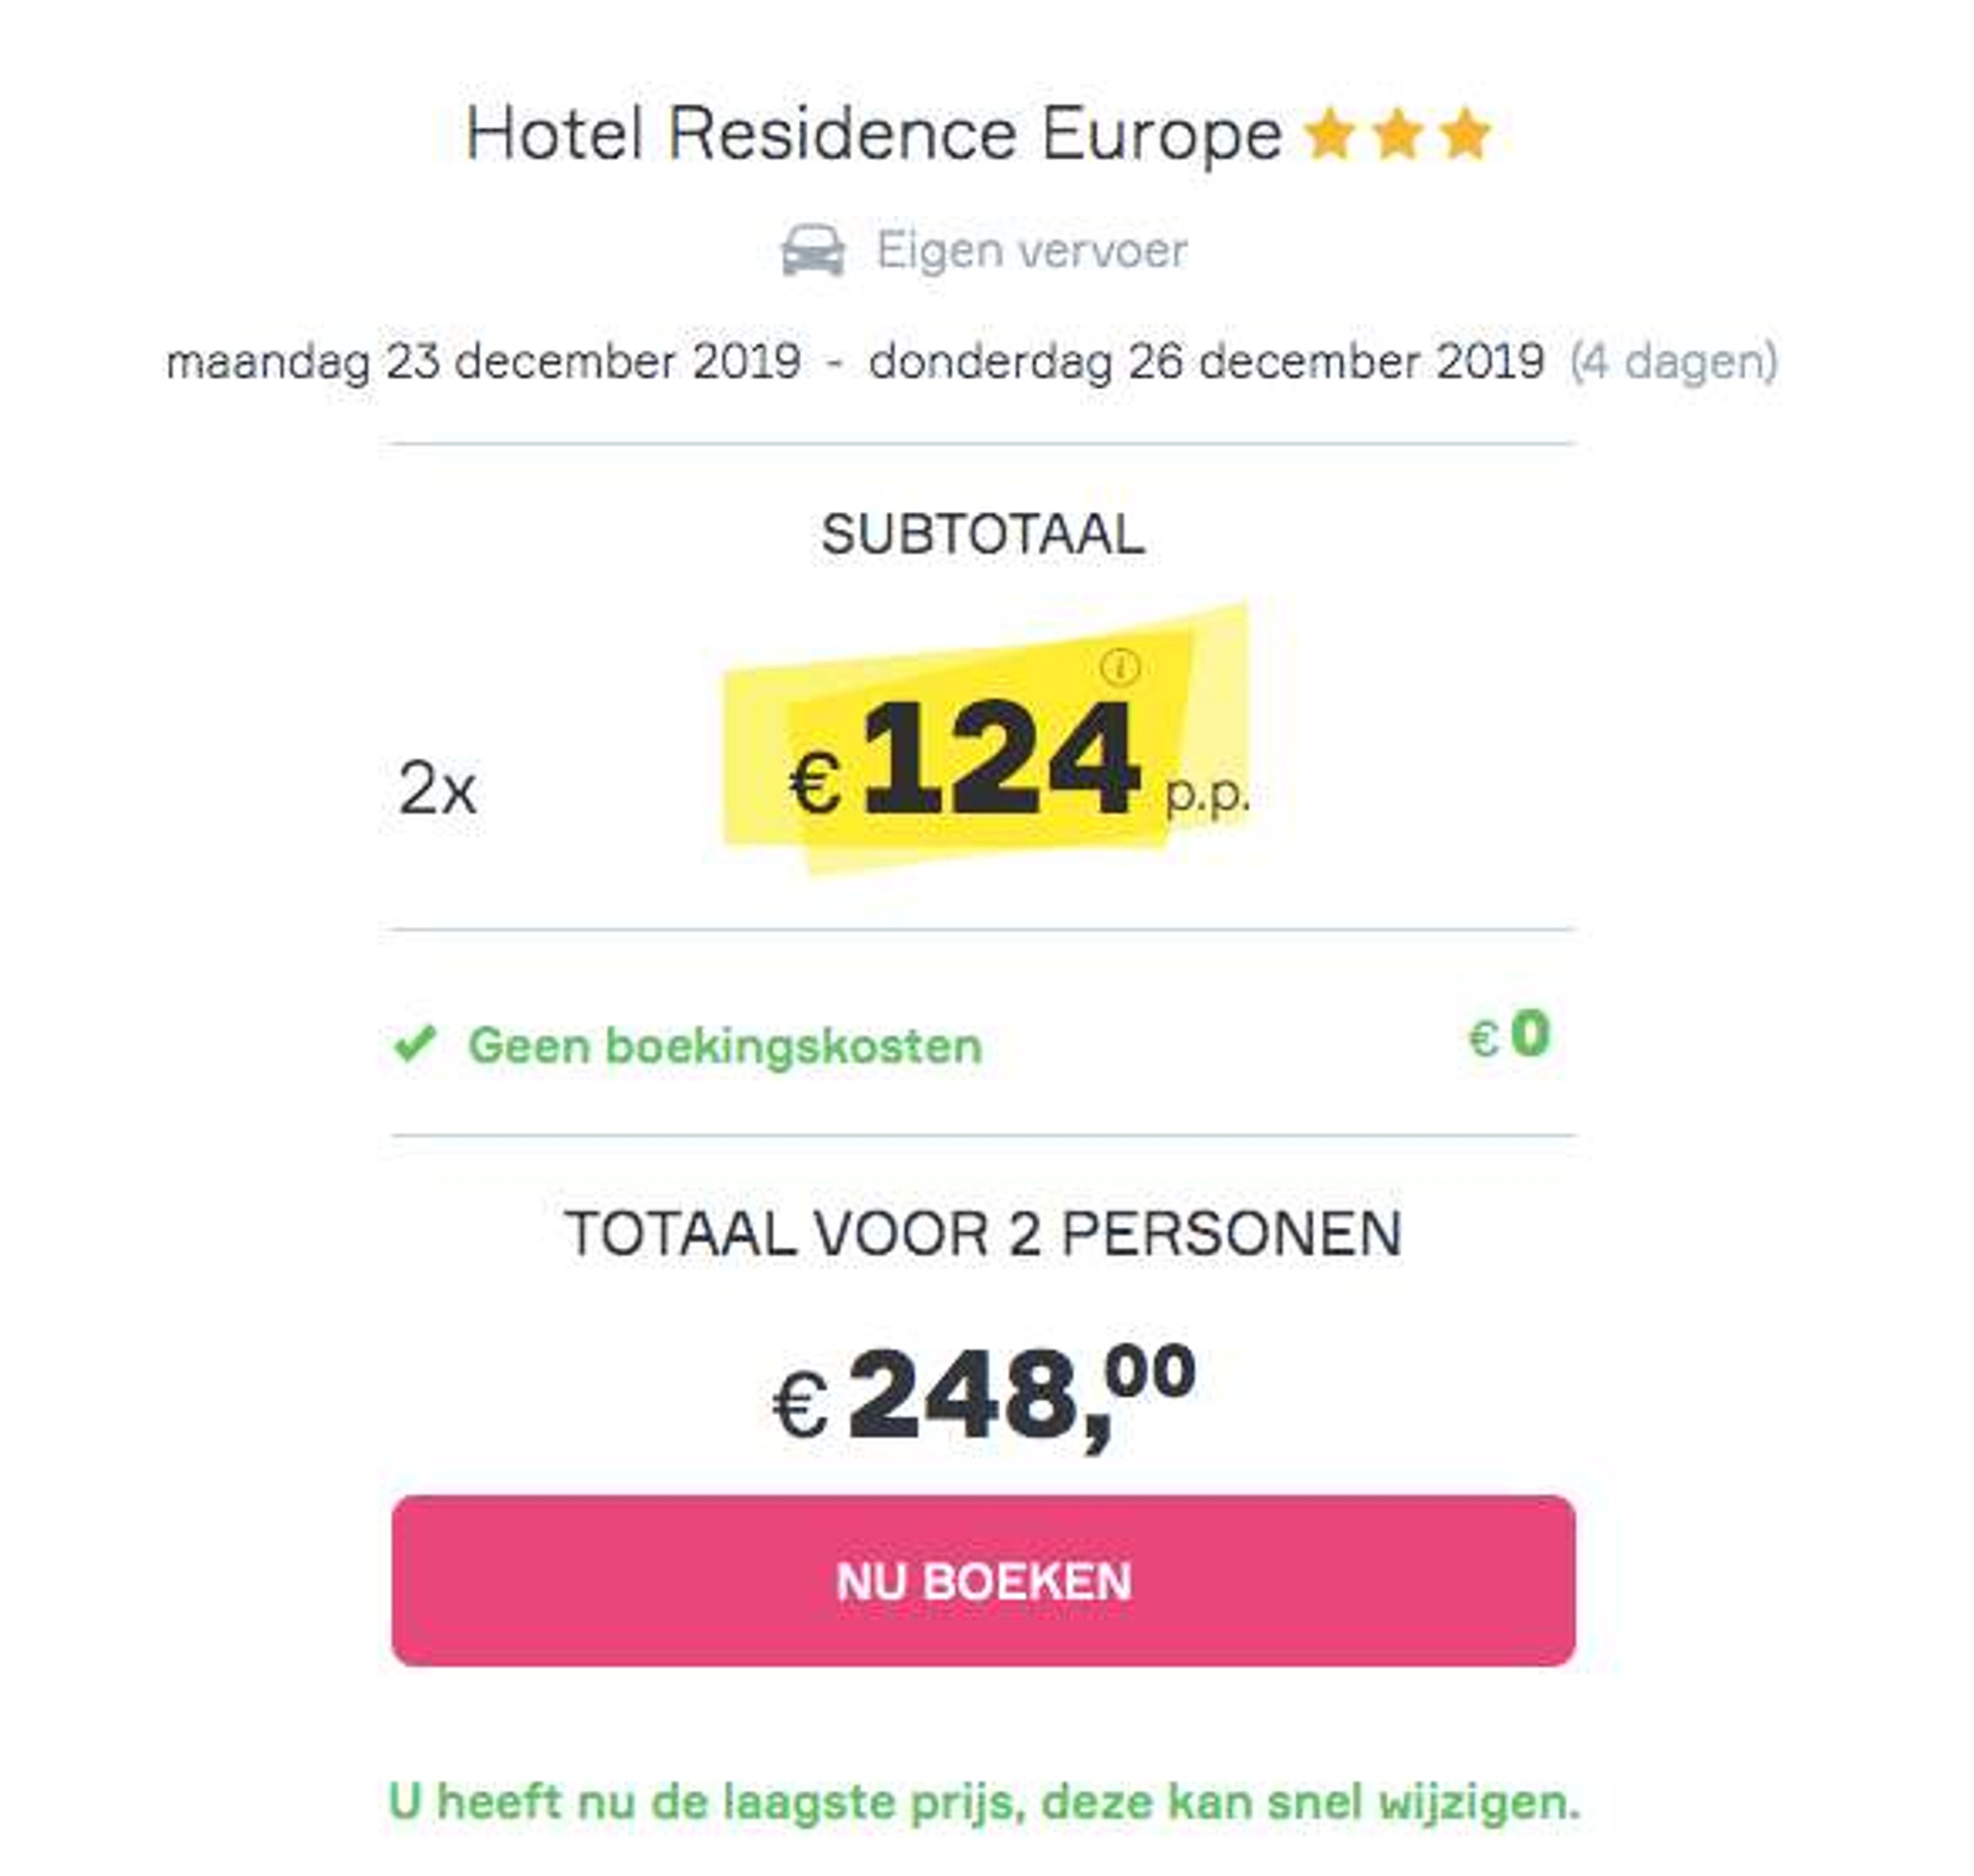The height and width of the screenshot is (1876, 1974).
Task: Click the green laagste prijs notice
Action: [x=984, y=1803]
